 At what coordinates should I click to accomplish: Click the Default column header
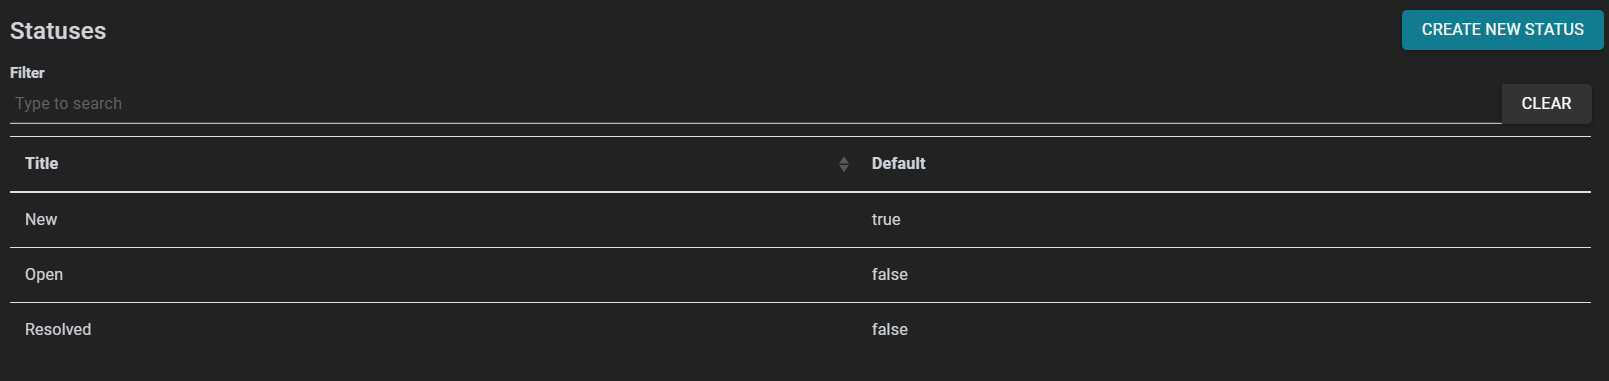pos(898,164)
